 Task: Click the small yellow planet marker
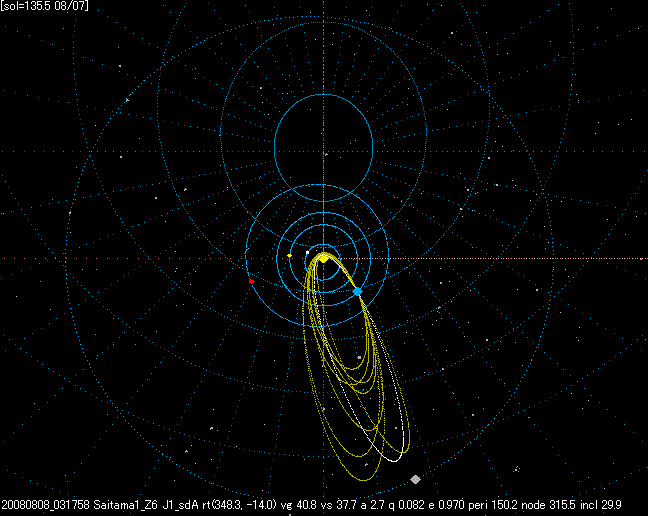pos(289,256)
